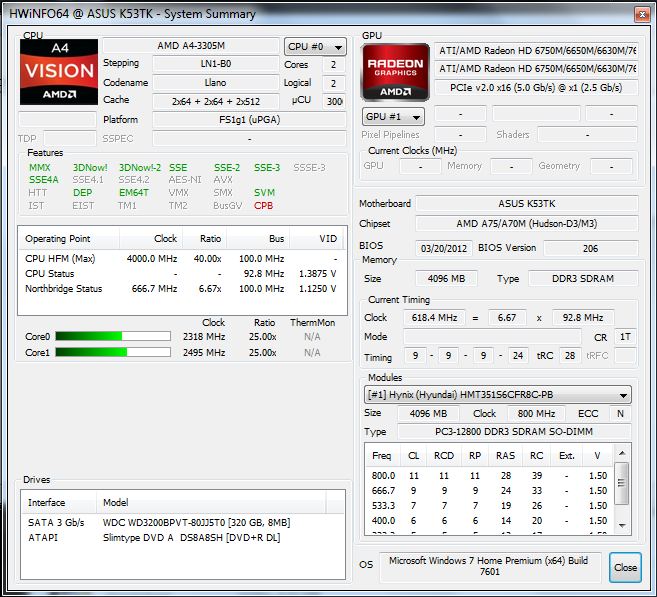Click the SVM feature label
657x597 pixels.
click(x=264, y=193)
